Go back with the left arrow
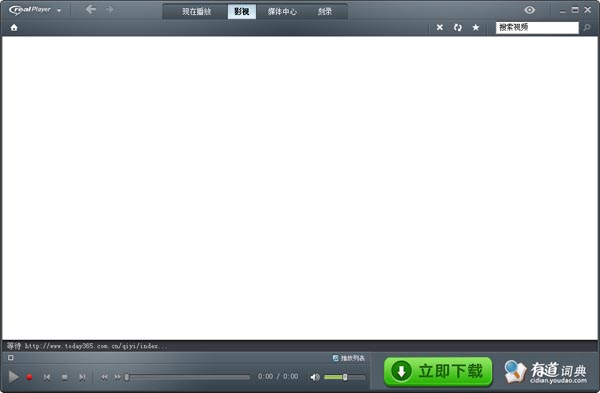The height and width of the screenshot is (393, 600). tap(91, 9)
